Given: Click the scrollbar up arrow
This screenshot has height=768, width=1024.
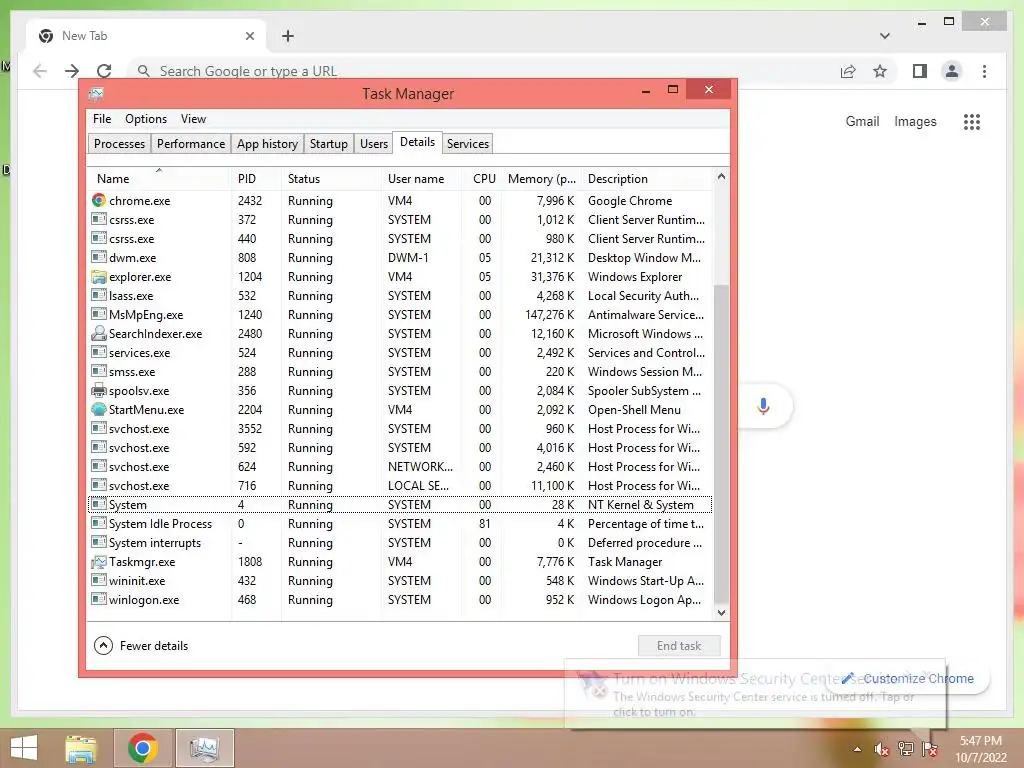Looking at the screenshot, I should click(721, 176).
